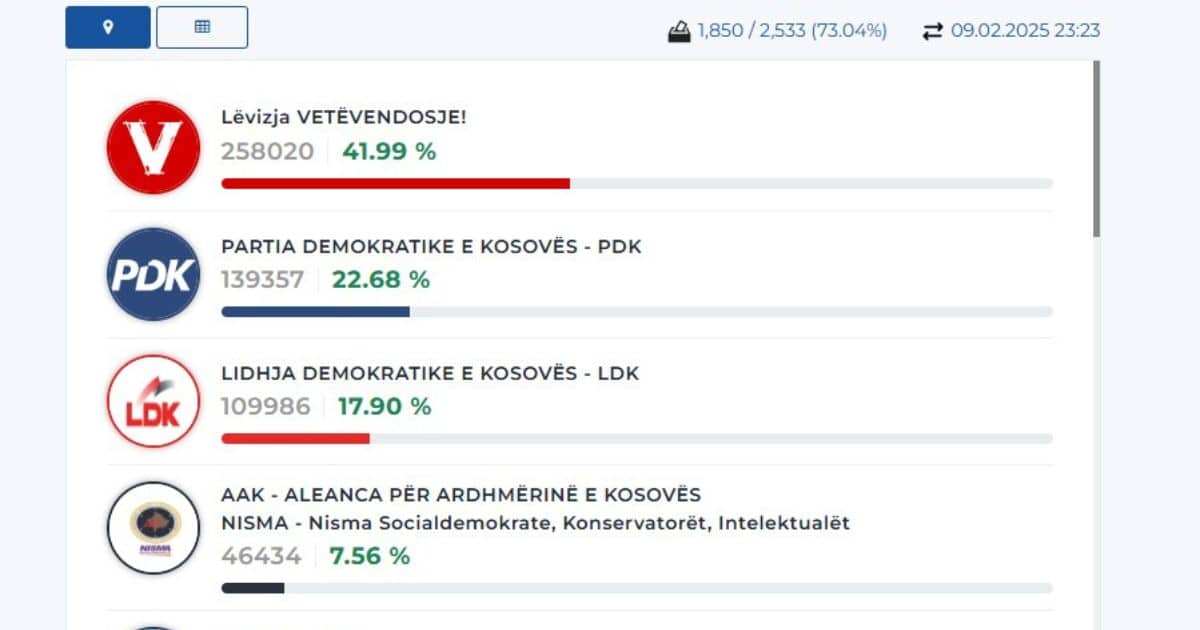Click the blue PDK progress bar
The width and height of the screenshot is (1200, 630).
315,311
